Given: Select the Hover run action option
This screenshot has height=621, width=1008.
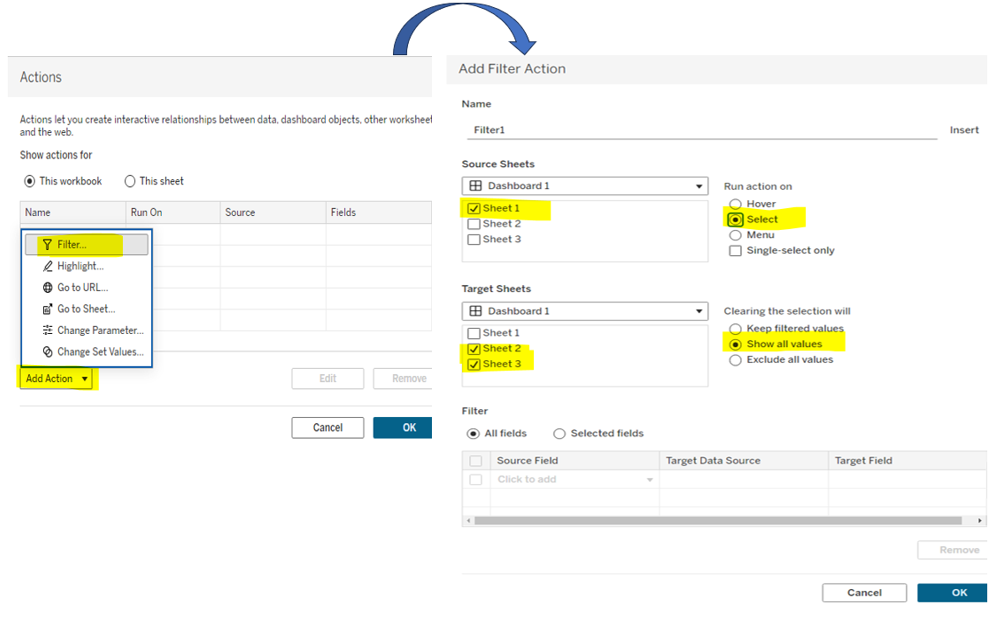Looking at the screenshot, I should (736, 204).
